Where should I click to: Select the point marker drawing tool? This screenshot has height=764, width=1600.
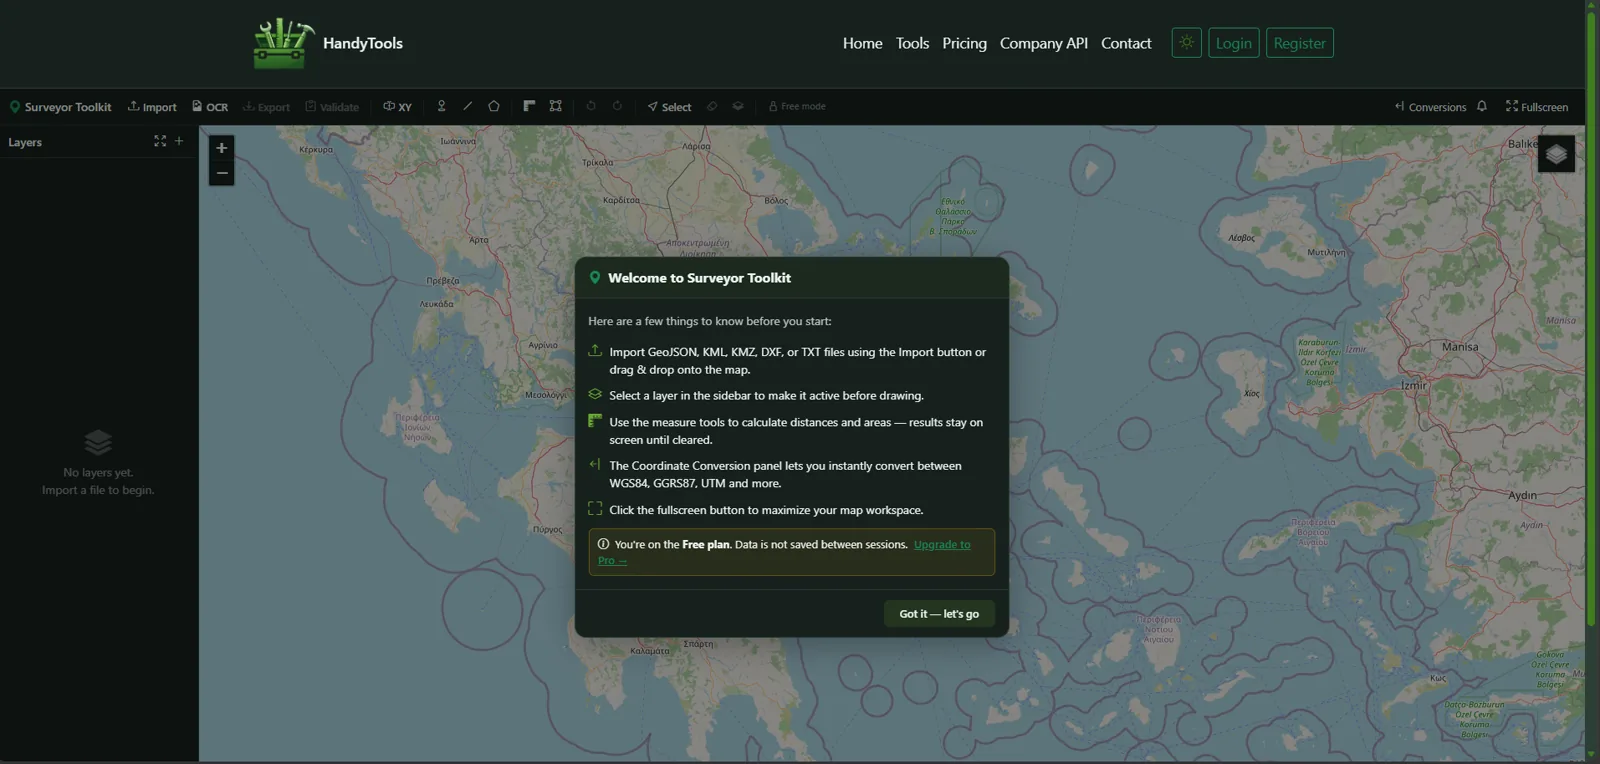(441, 106)
